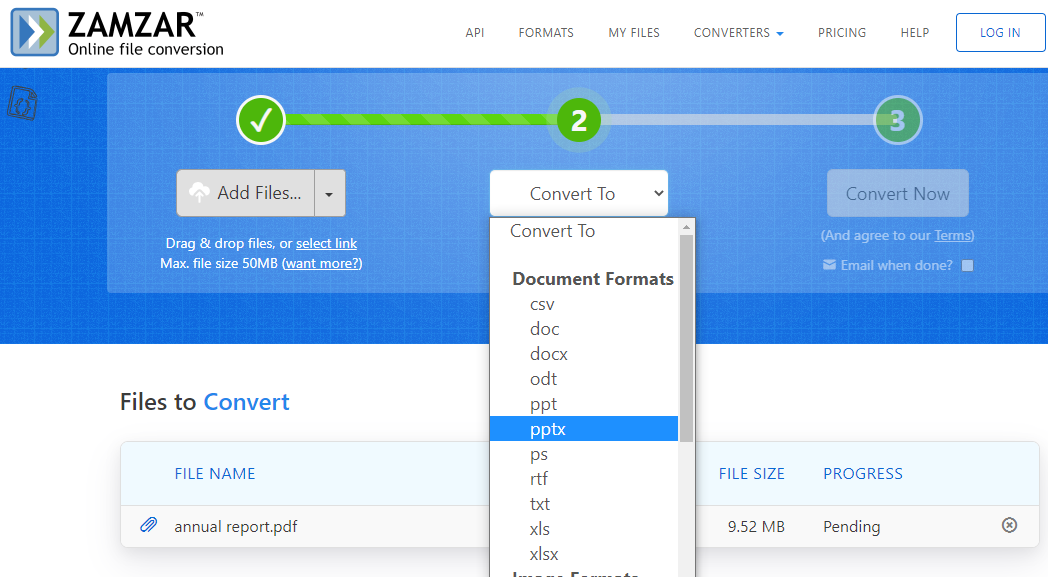Click the Add Files button
This screenshot has width=1048, height=577.
pyautogui.click(x=245, y=193)
